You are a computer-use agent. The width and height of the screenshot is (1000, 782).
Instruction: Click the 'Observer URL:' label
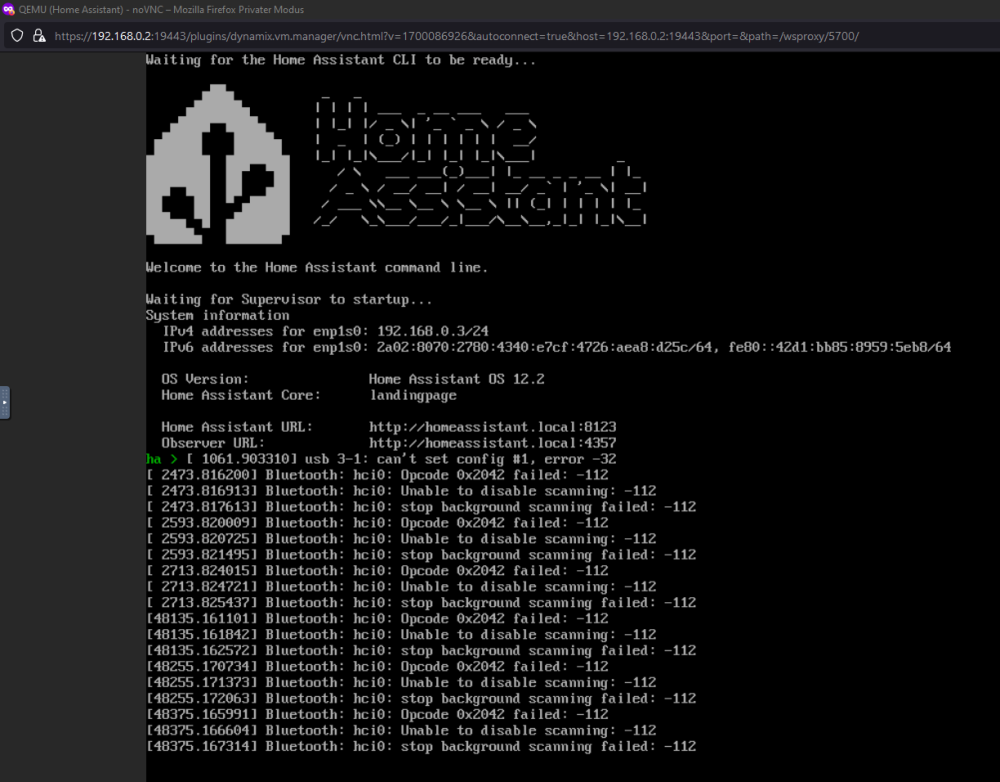[x=213, y=443]
